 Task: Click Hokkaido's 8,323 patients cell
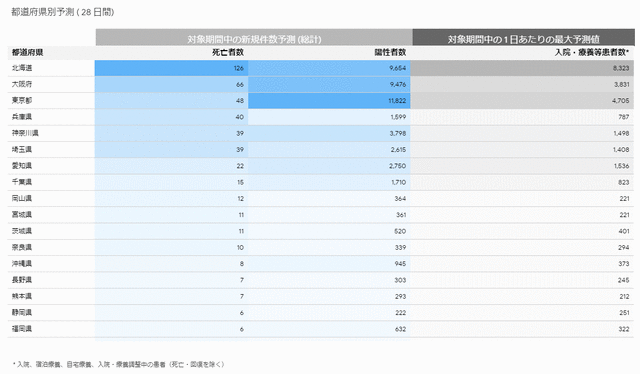pos(522,68)
